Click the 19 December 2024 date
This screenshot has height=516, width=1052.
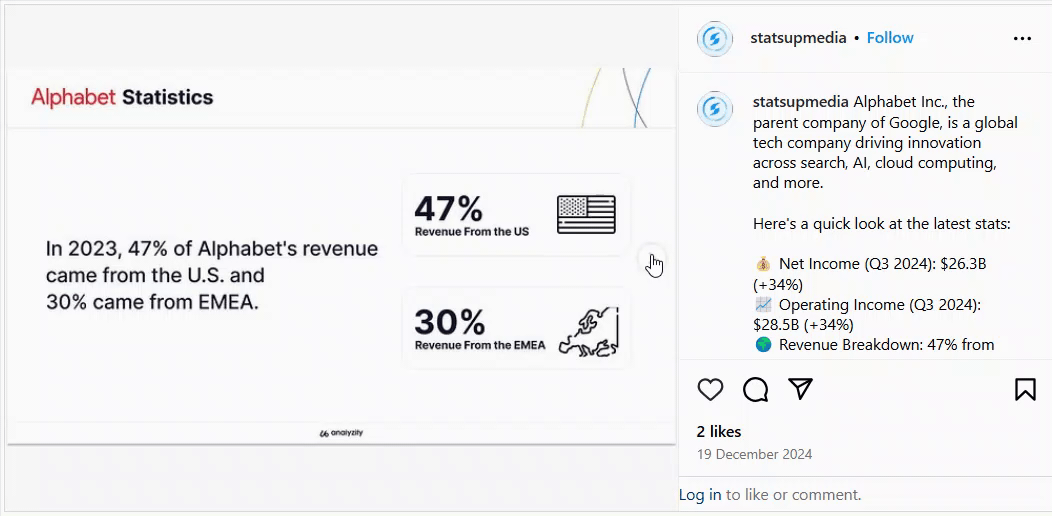754,454
